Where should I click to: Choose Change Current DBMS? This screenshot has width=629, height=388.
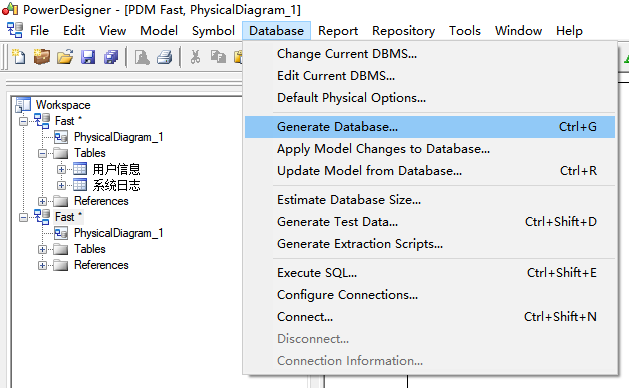[x=430, y=54]
